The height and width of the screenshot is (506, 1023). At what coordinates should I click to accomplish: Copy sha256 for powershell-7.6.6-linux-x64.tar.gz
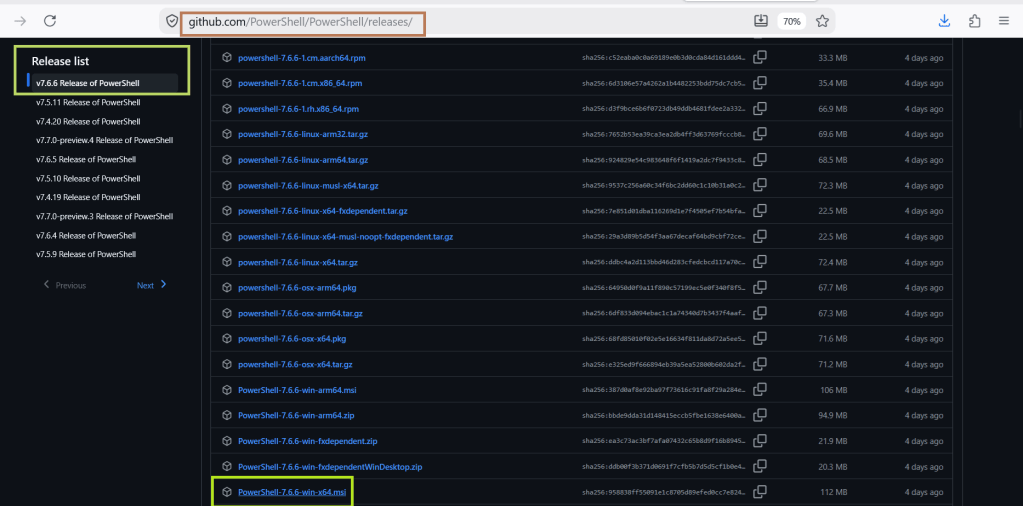point(759,262)
